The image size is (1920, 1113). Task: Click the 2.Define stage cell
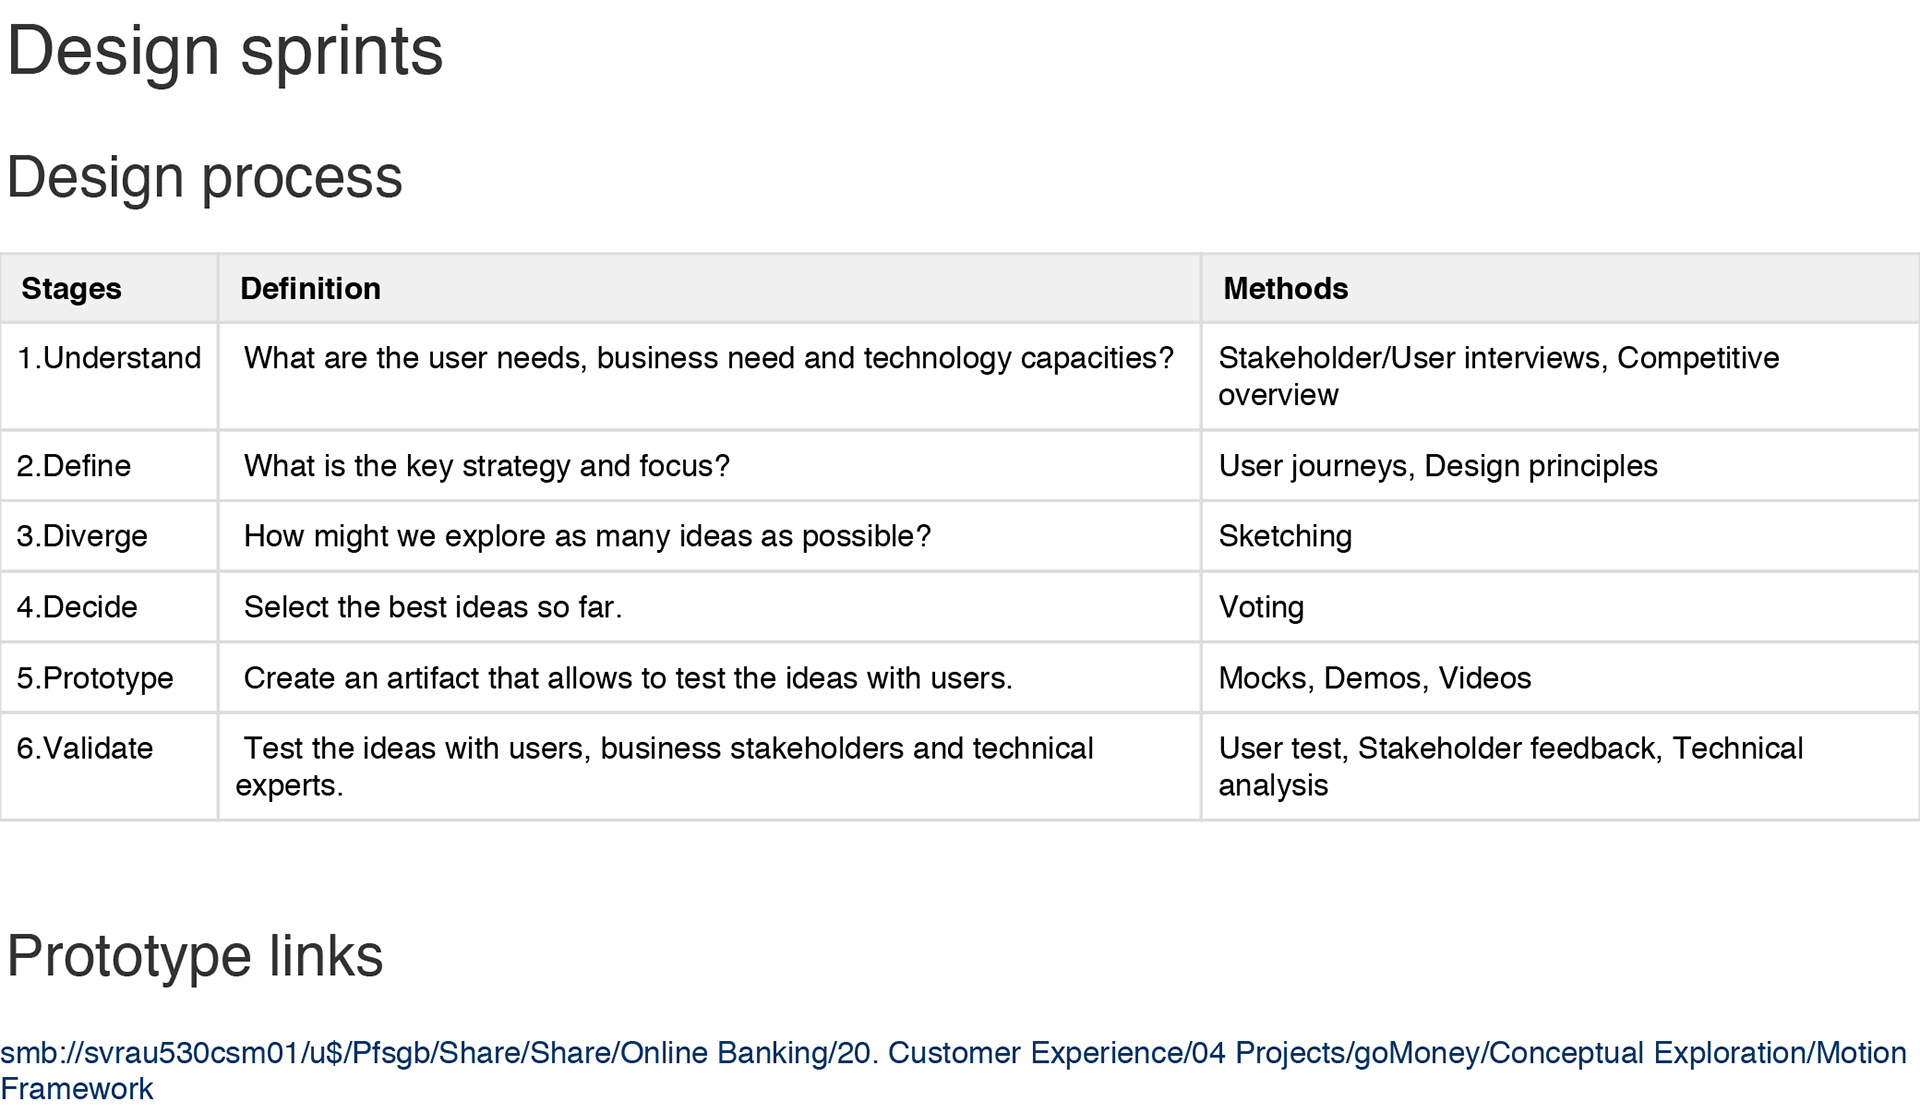pos(109,466)
